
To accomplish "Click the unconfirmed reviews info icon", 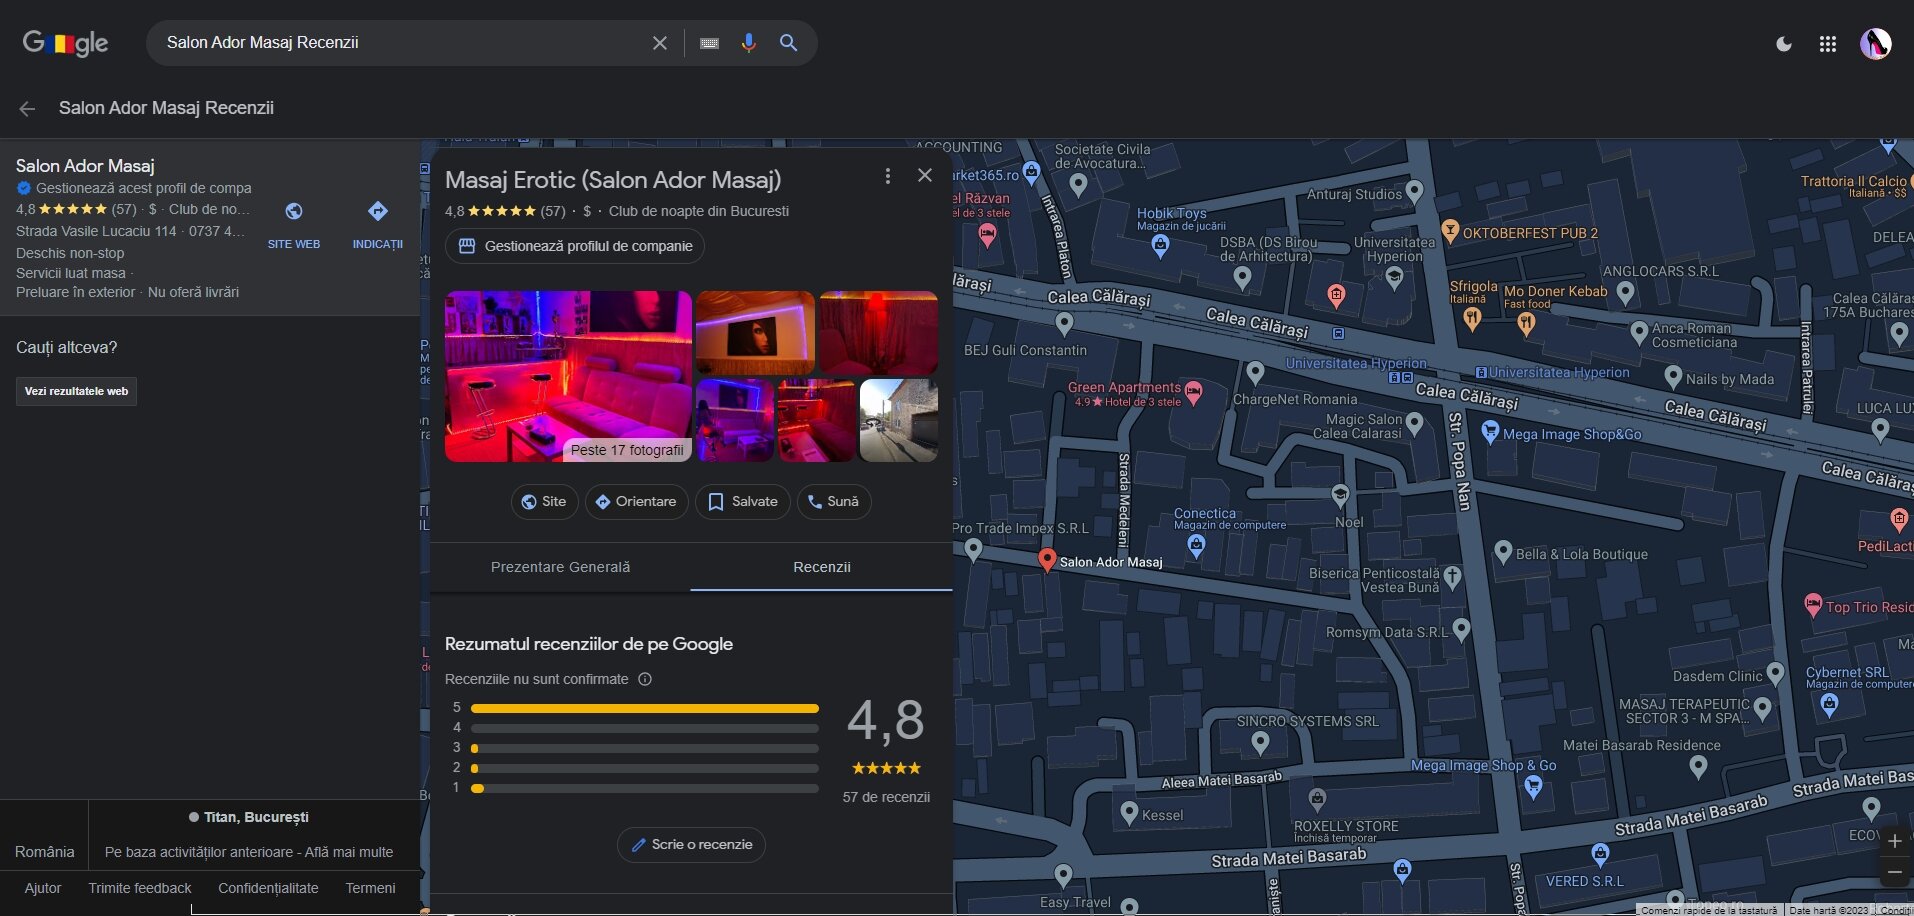I will tap(645, 679).
